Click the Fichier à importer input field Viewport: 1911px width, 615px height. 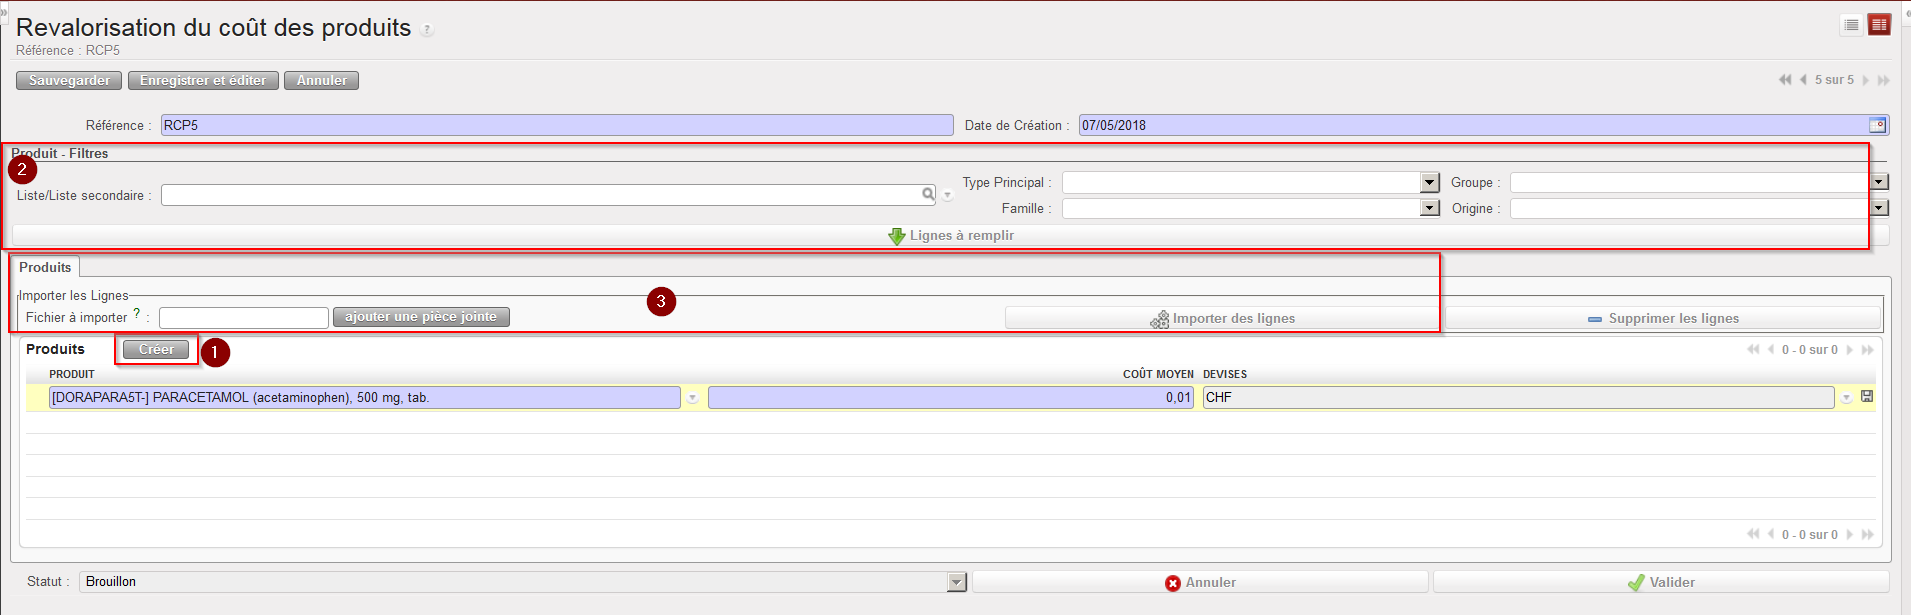coord(243,318)
